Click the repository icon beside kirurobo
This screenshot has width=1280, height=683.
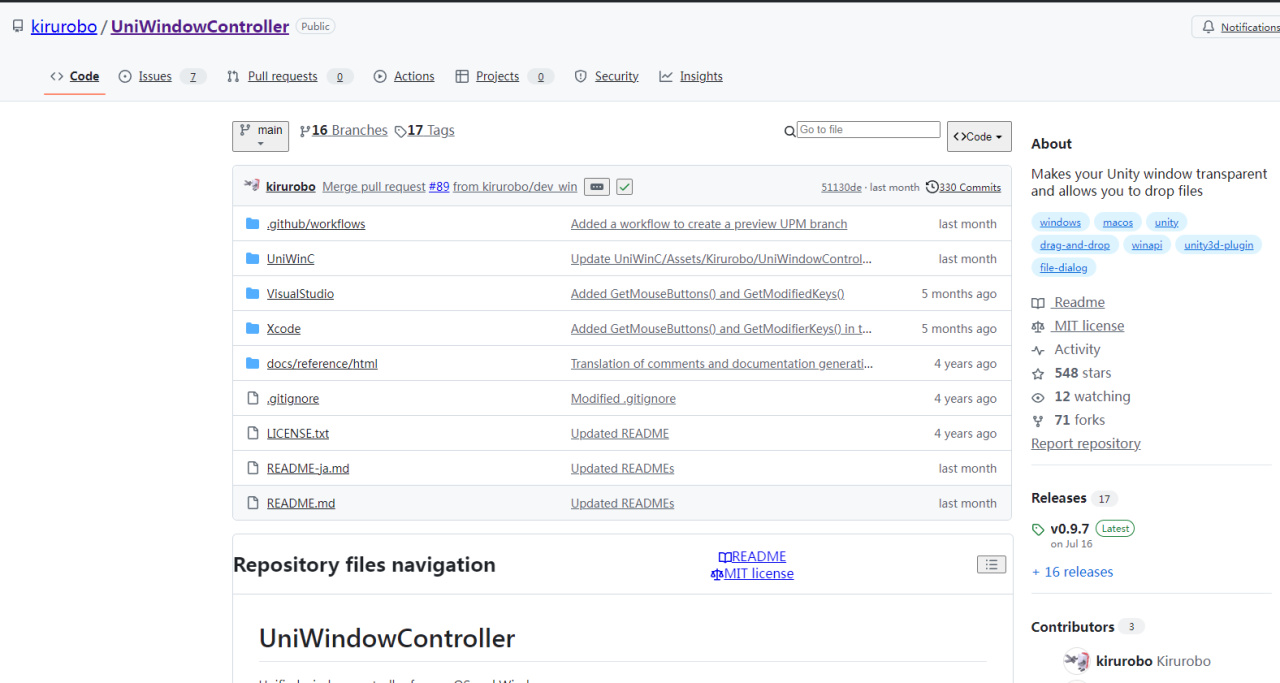18,27
